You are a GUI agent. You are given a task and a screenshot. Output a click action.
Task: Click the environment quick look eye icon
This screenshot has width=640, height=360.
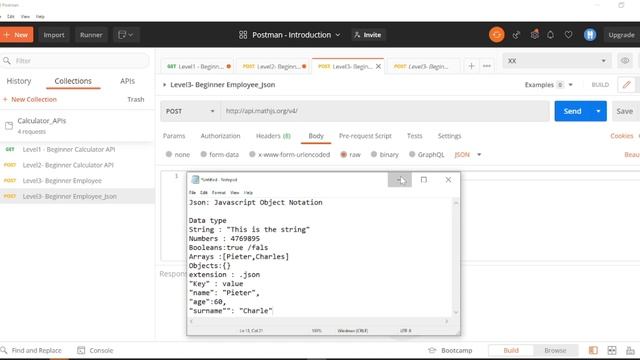point(625,61)
